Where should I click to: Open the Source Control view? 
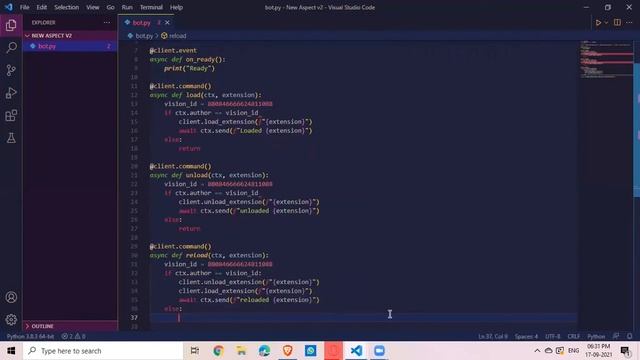pos(11,70)
